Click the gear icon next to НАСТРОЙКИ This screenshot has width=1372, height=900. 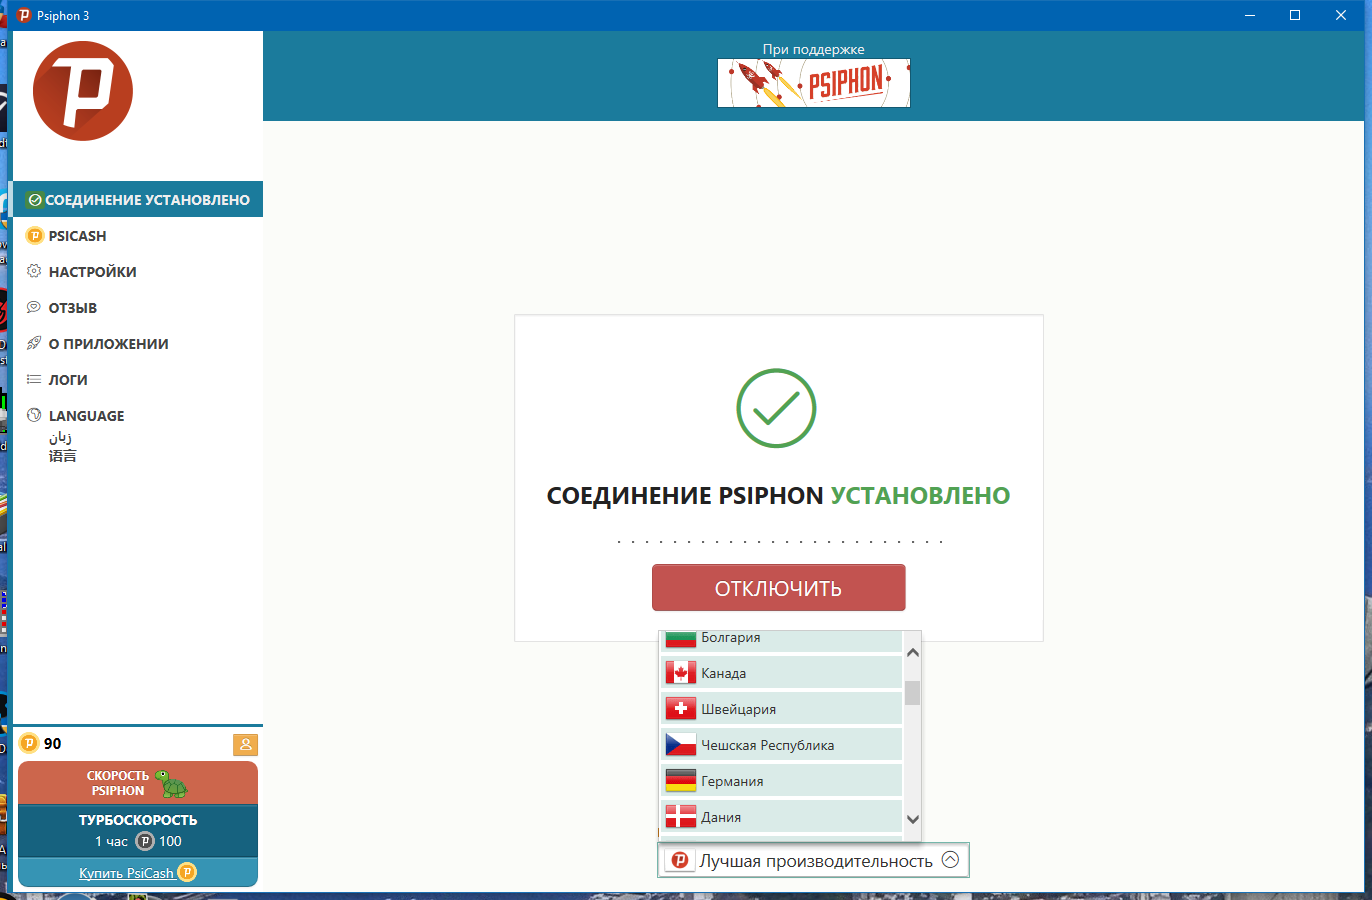pos(34,271)
